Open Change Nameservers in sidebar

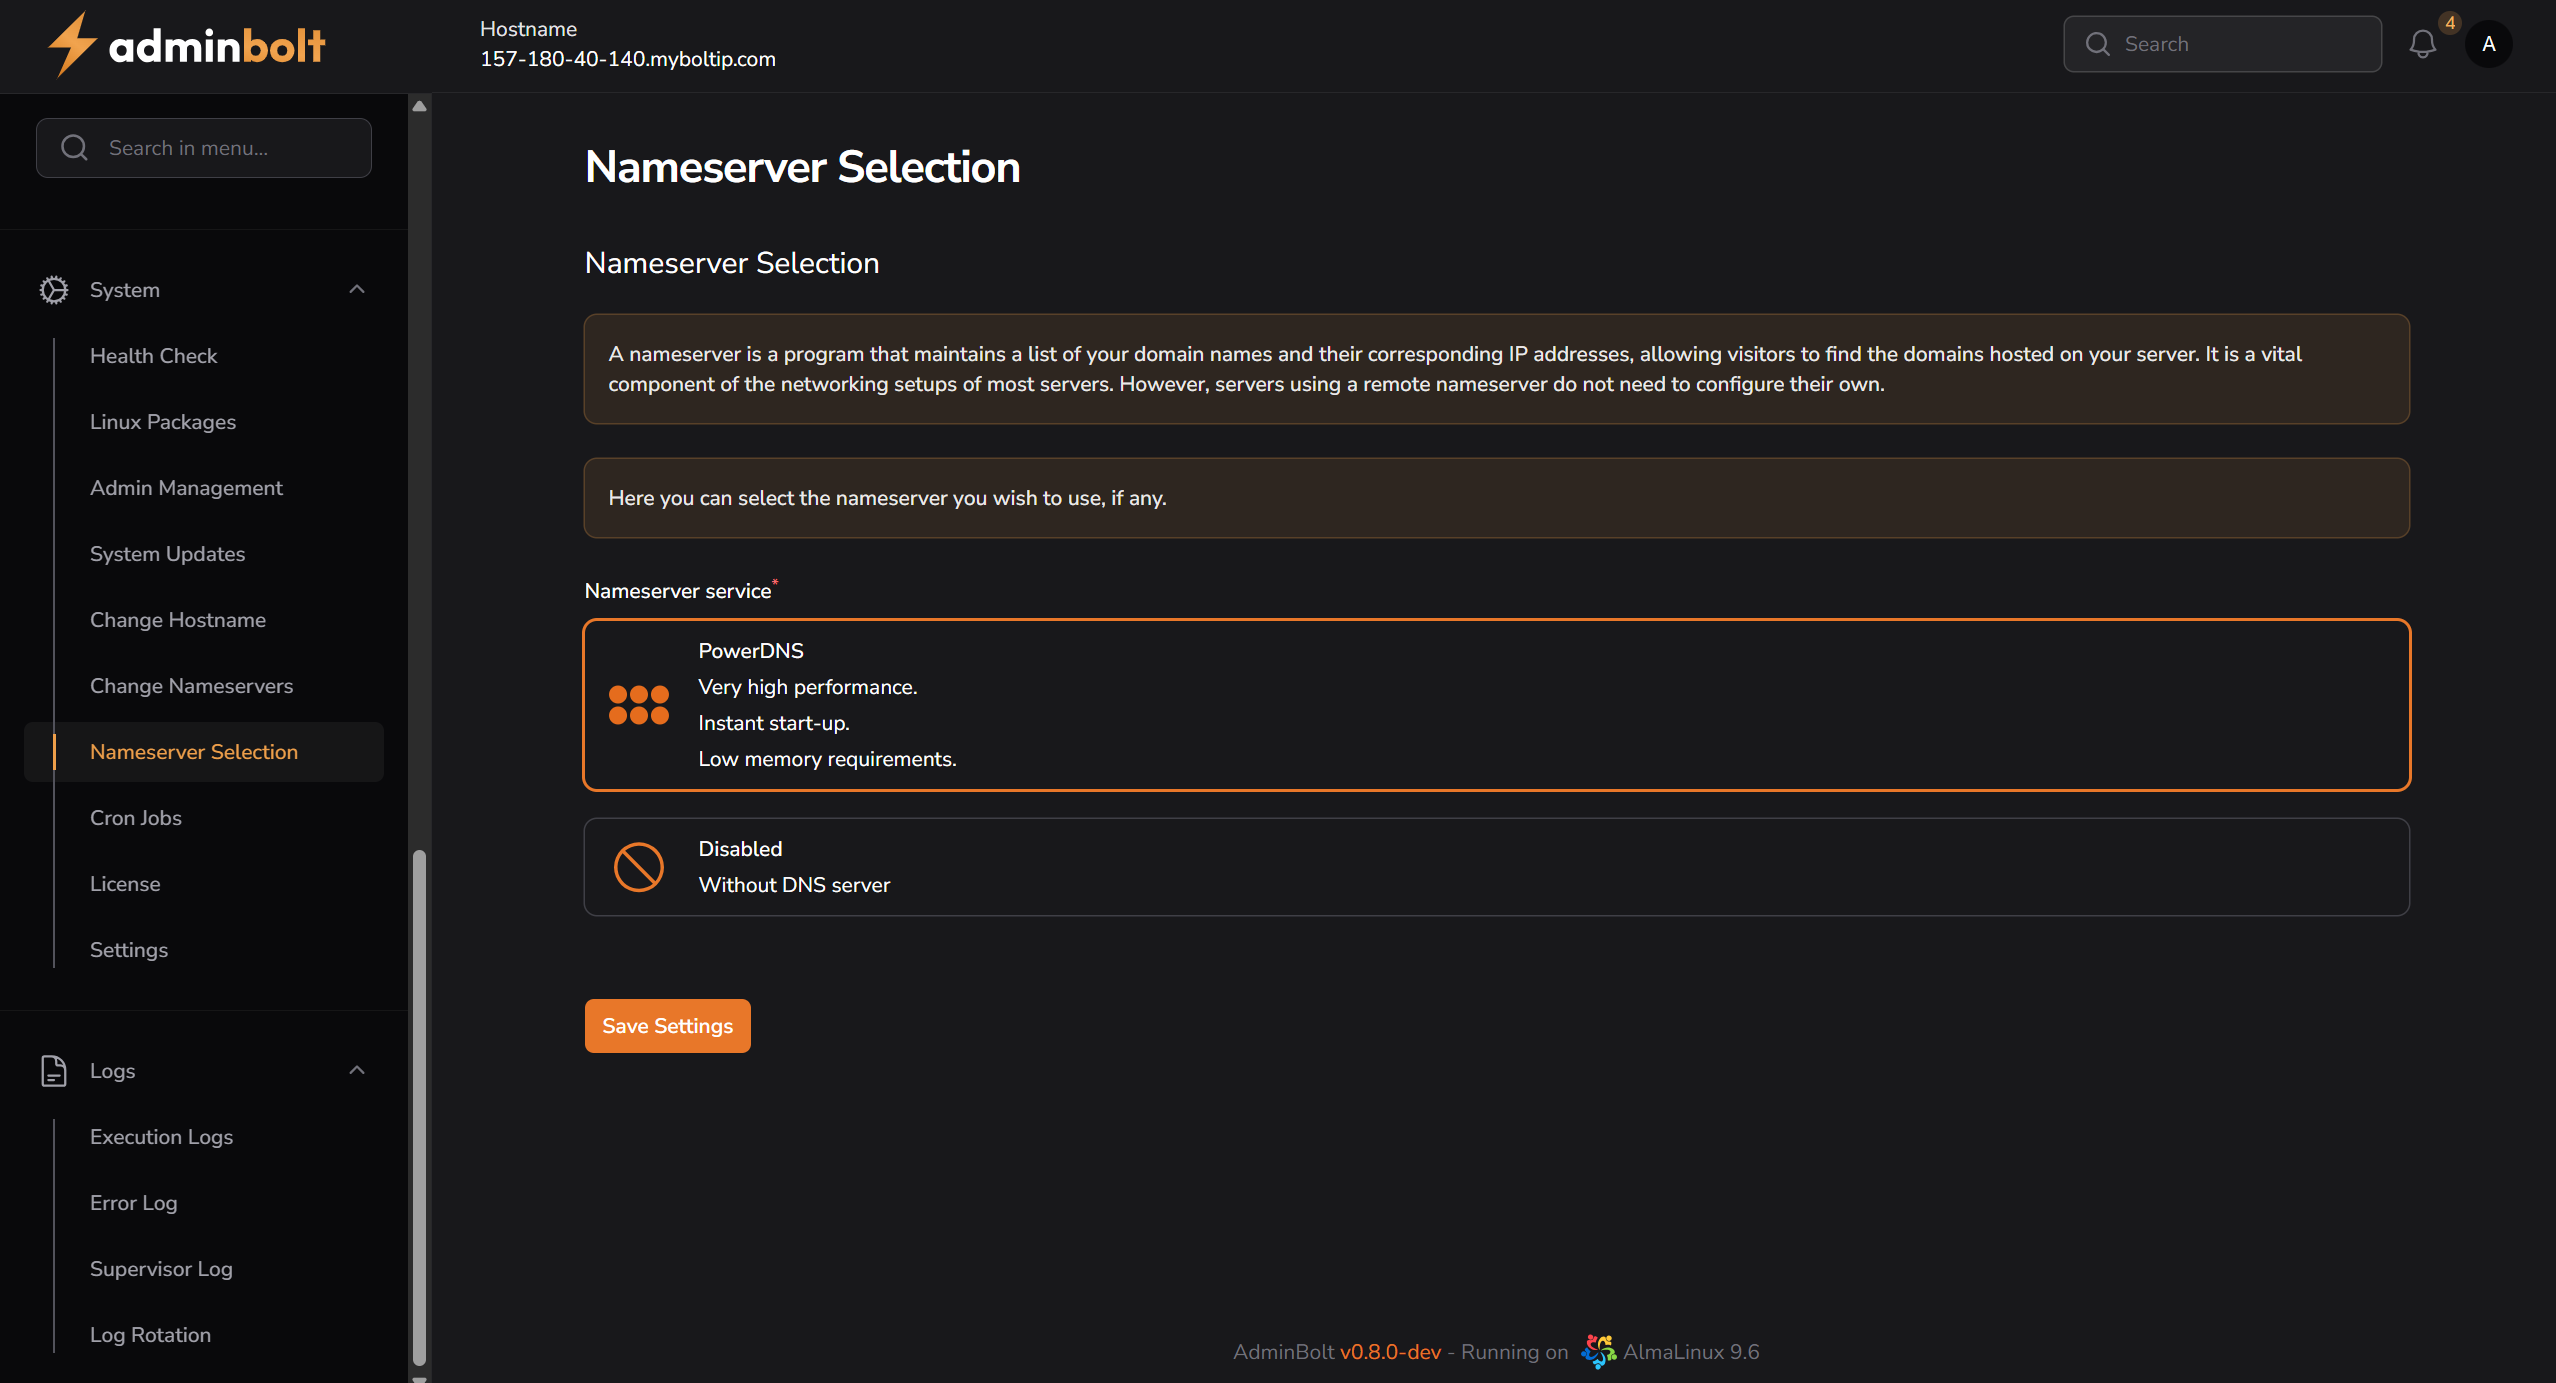(191, 686)
